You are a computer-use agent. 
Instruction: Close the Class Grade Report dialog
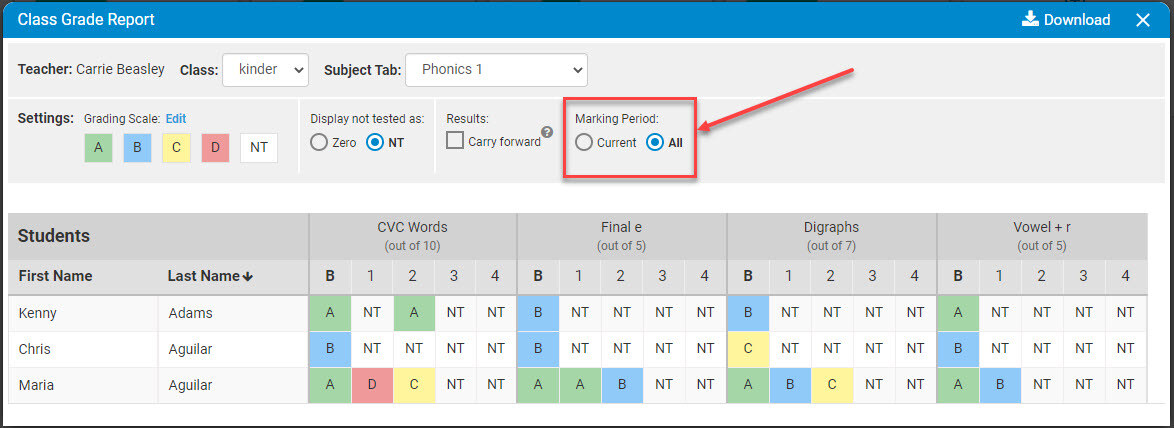click(1143, 20)
